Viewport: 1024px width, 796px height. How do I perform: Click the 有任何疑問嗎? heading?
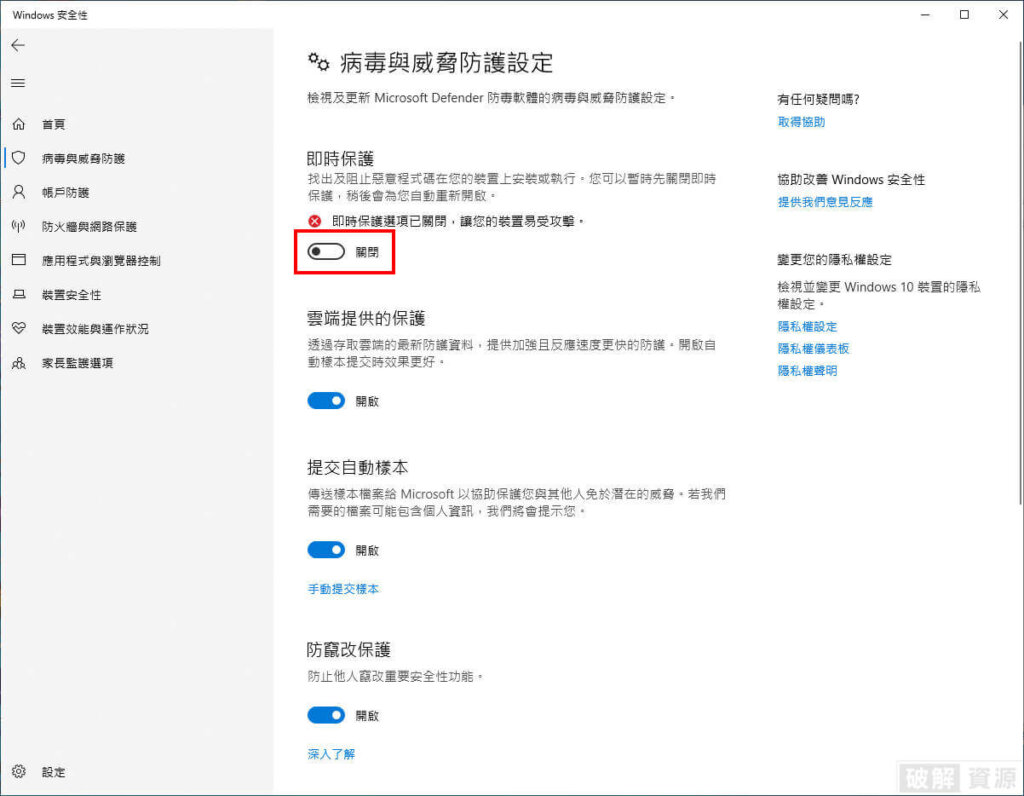point(818,99)
